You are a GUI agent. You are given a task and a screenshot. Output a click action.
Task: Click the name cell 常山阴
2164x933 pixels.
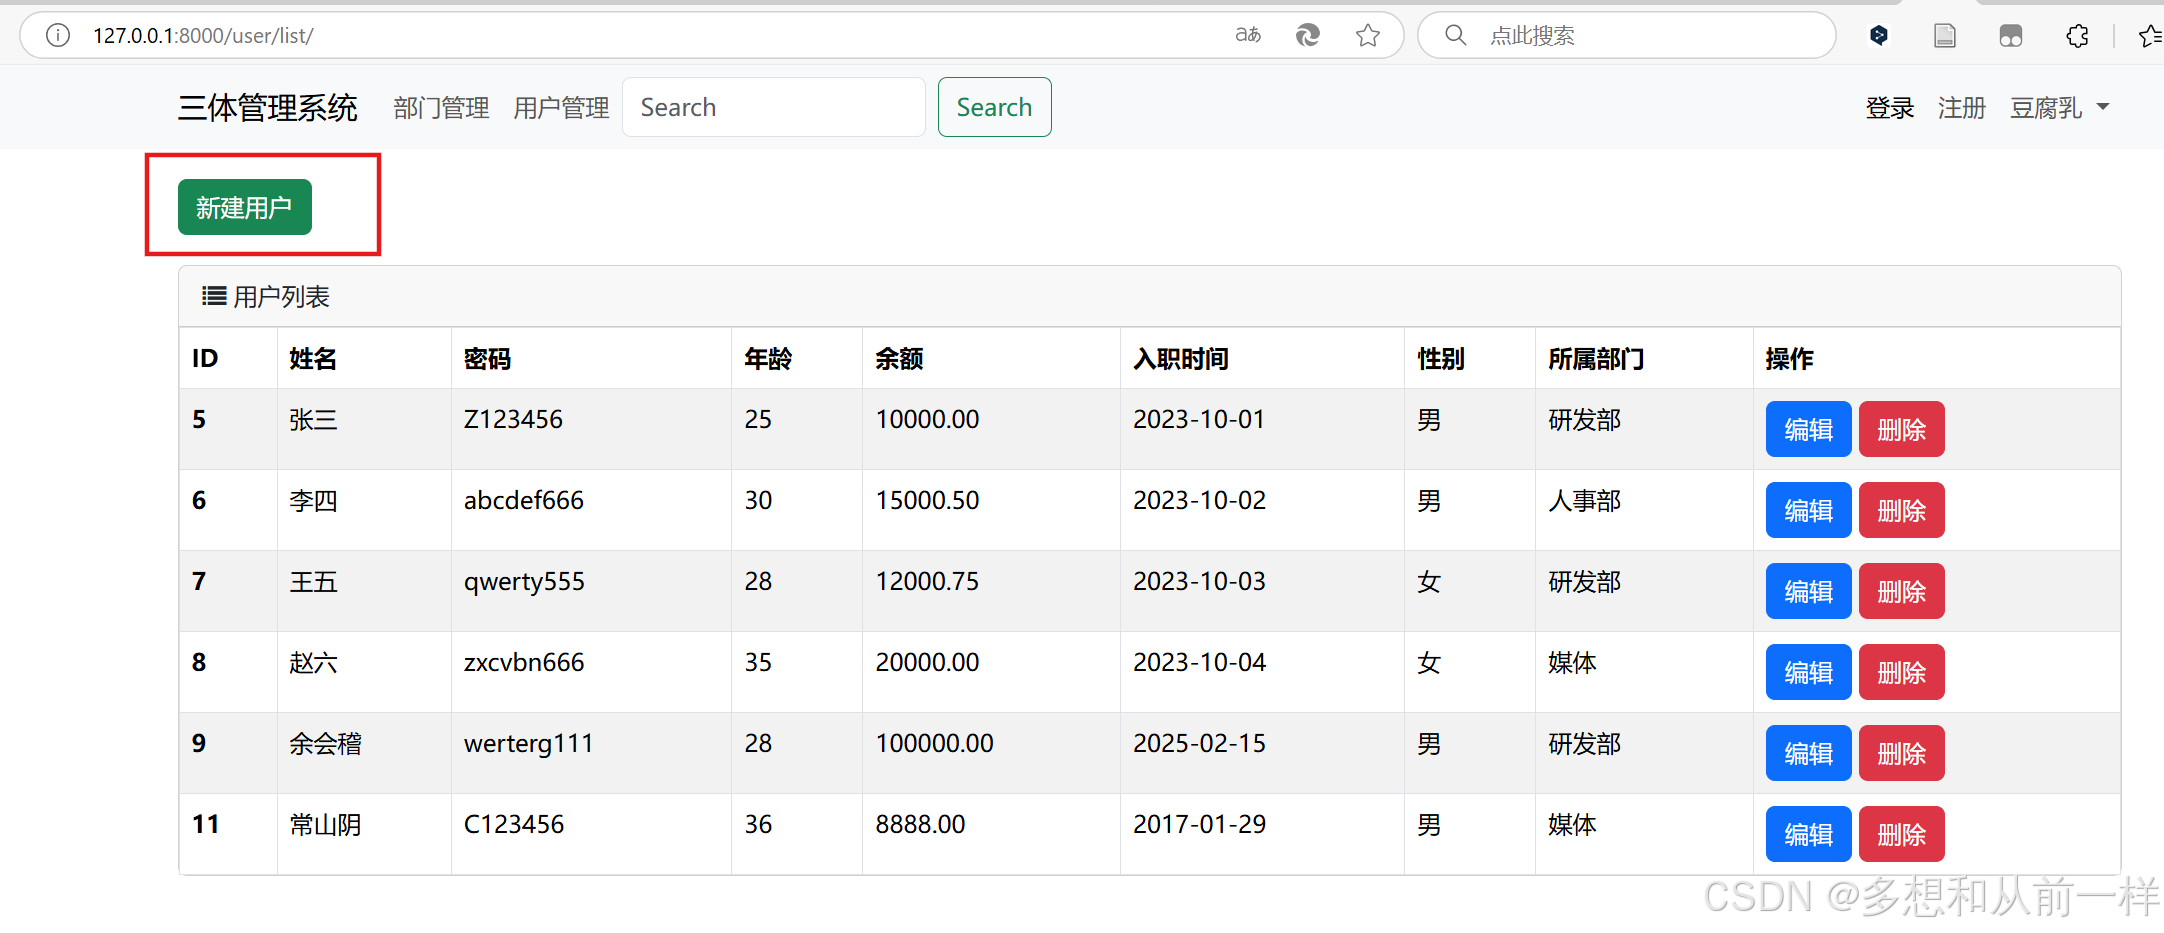pos(325,824)
